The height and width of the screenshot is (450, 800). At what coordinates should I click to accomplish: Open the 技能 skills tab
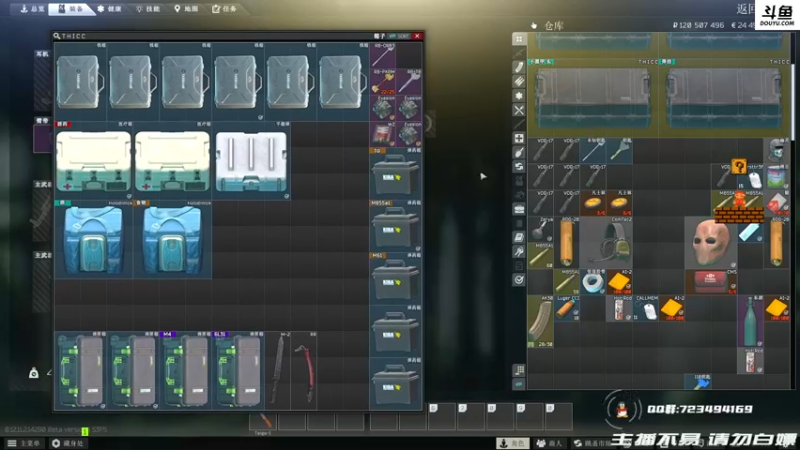tap(148, 9)
